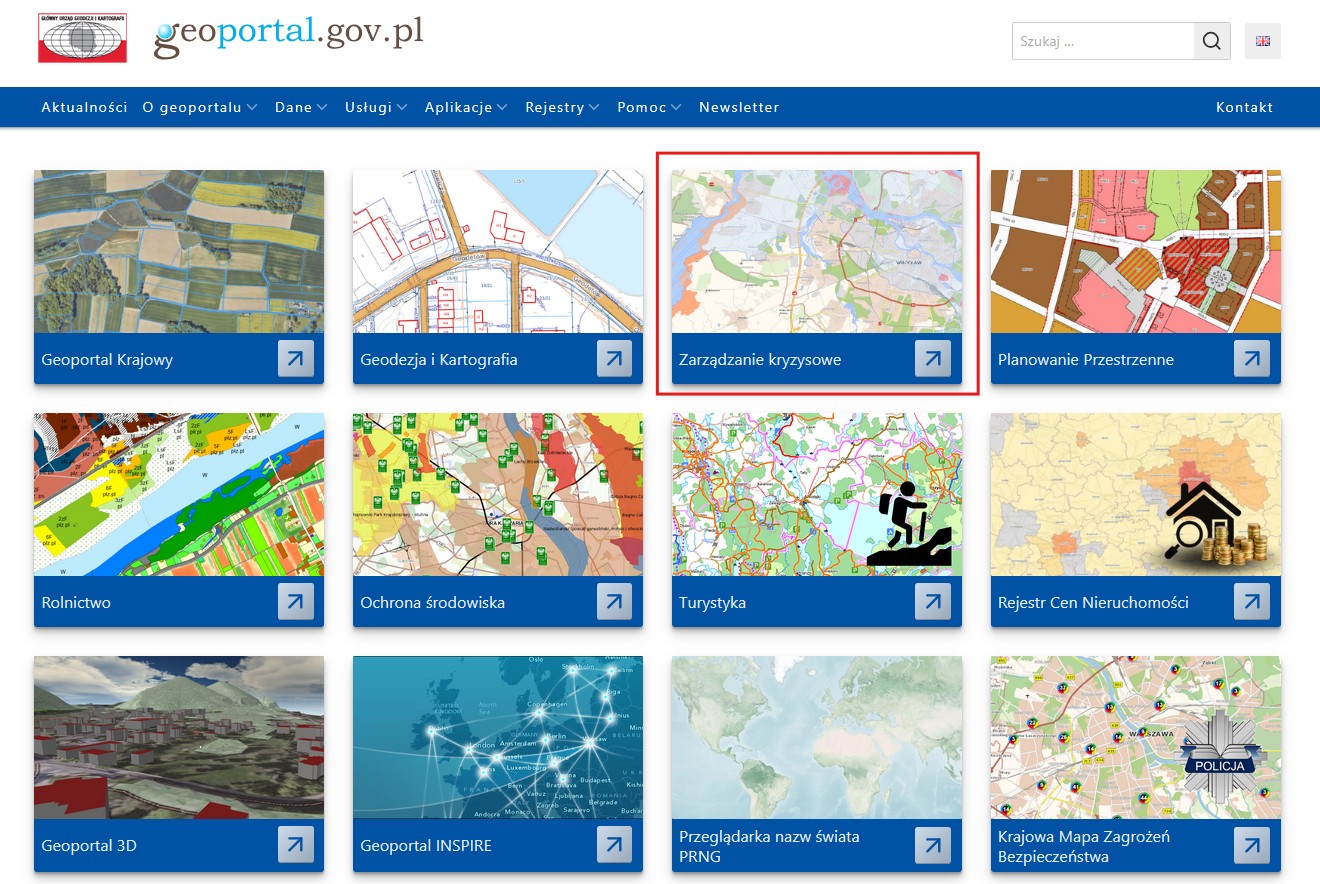
Task: Click the search magnifier icon
Action: pos(1211,41)
